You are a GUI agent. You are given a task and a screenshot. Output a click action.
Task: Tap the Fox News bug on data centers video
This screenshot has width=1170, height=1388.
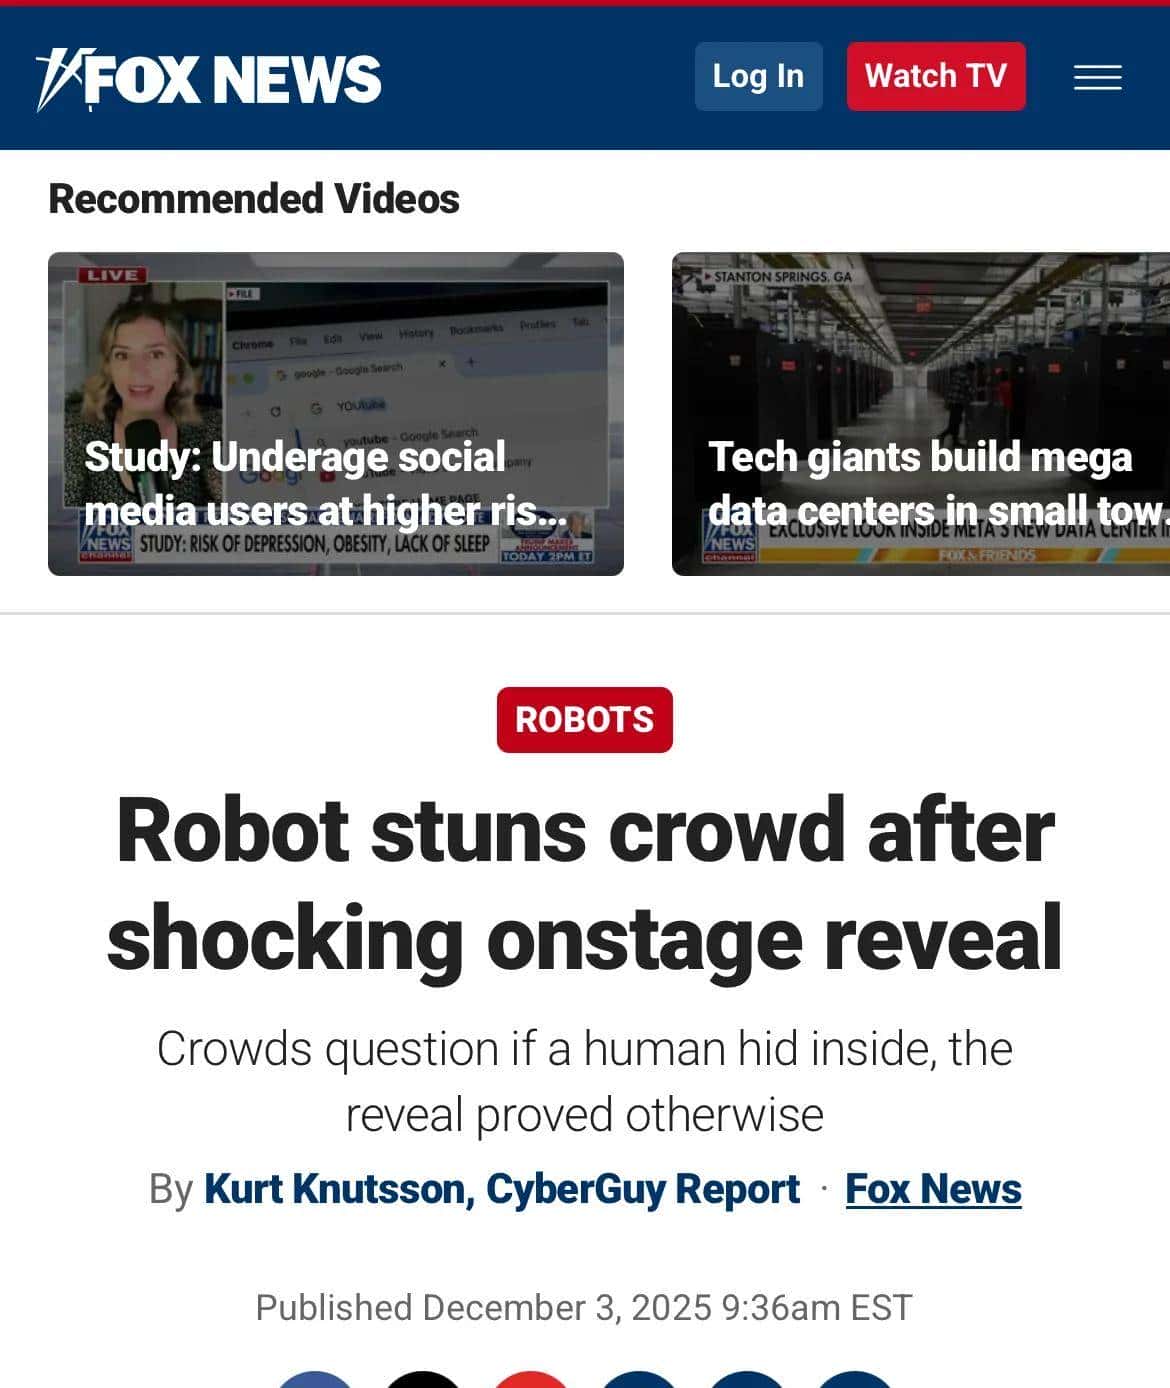(x=730, y=543)
